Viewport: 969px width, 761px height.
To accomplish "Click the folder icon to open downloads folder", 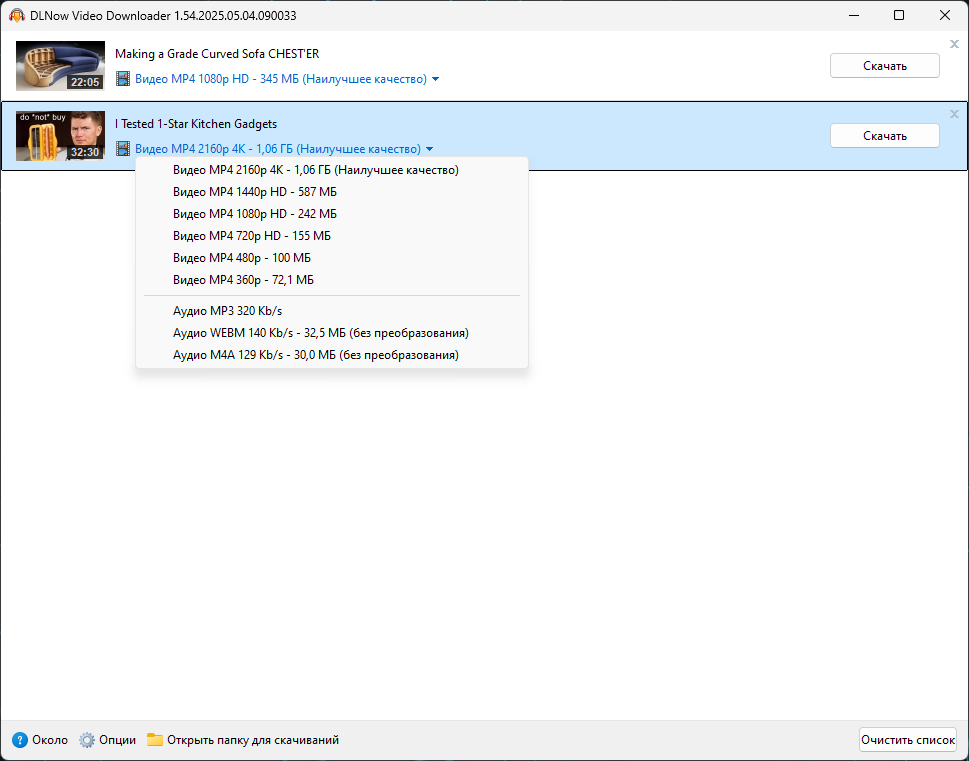I will [154, 740].
